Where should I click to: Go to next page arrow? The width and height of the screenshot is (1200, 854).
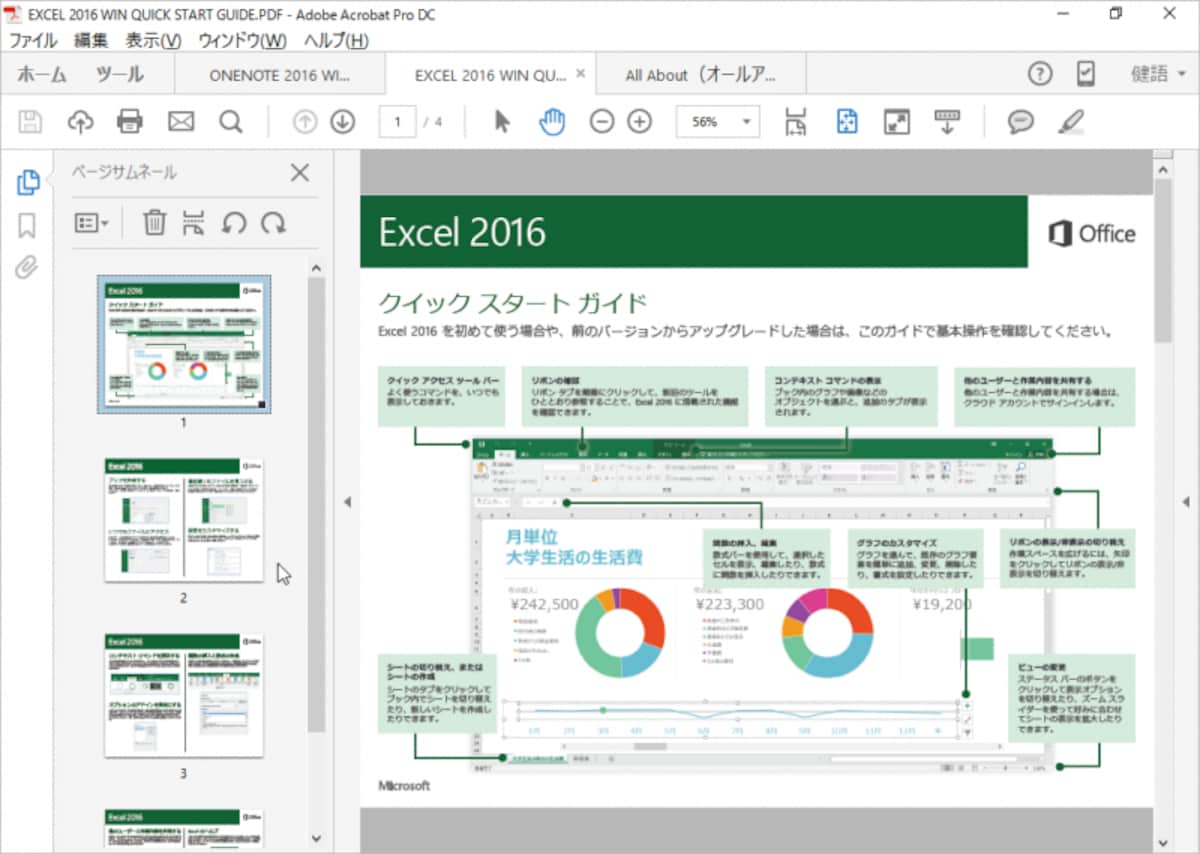click(x=343, y=122)
